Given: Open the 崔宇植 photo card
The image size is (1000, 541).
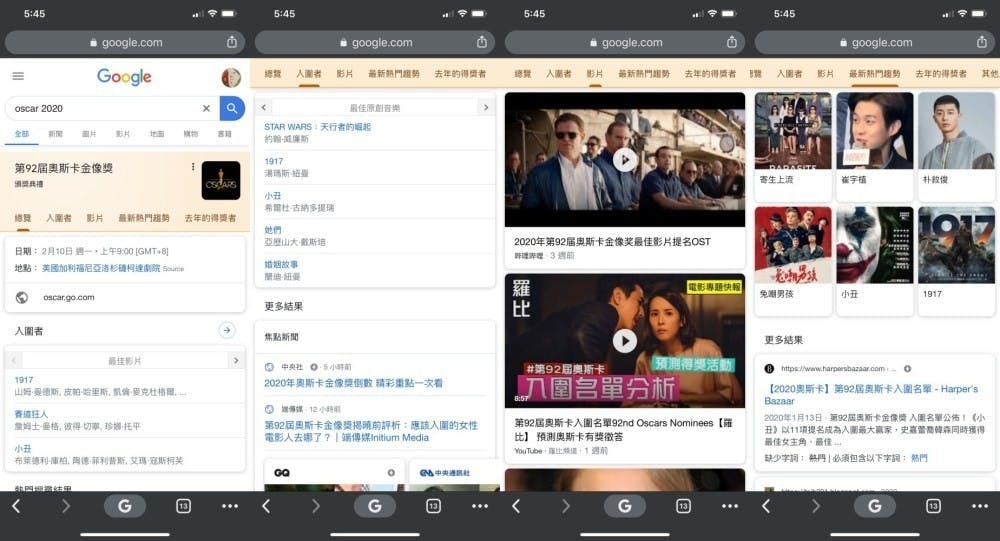Looking at the screenshot, I should click(x=875, y=146).
